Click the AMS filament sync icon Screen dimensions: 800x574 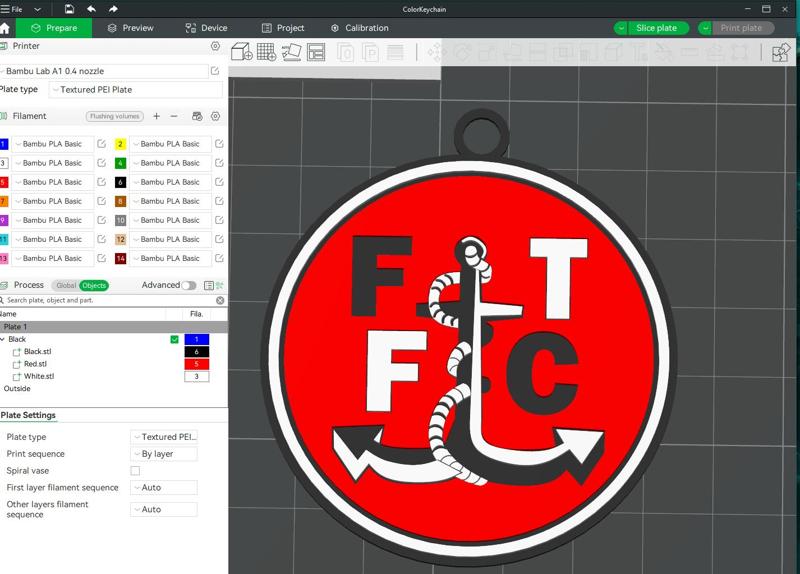[197, 116]
